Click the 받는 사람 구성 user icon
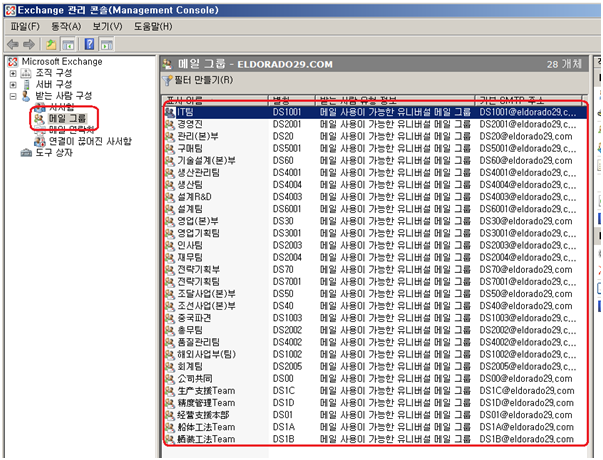This screenshot has height=460, width=603. 26,96
